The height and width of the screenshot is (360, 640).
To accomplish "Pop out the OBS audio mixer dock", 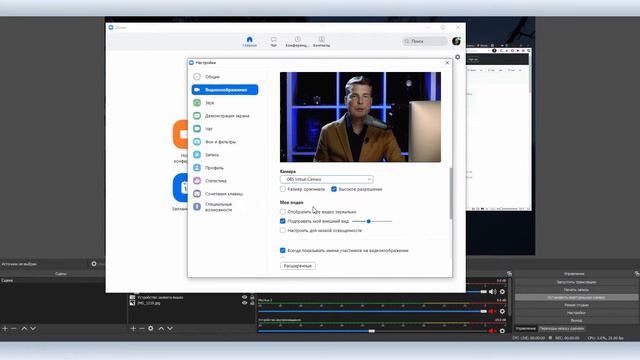I will coord(509,273).
